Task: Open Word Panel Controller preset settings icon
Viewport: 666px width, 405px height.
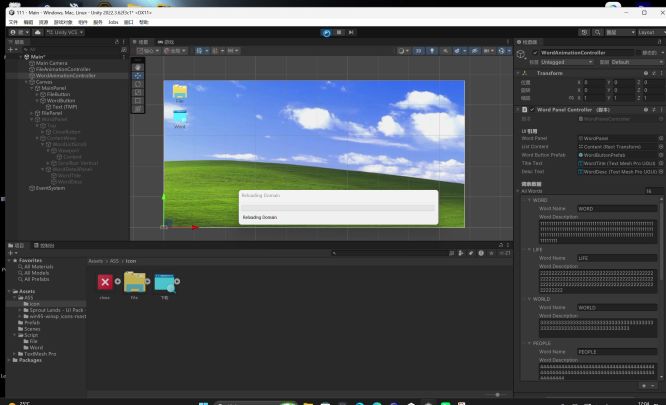Action: [654, 110]
